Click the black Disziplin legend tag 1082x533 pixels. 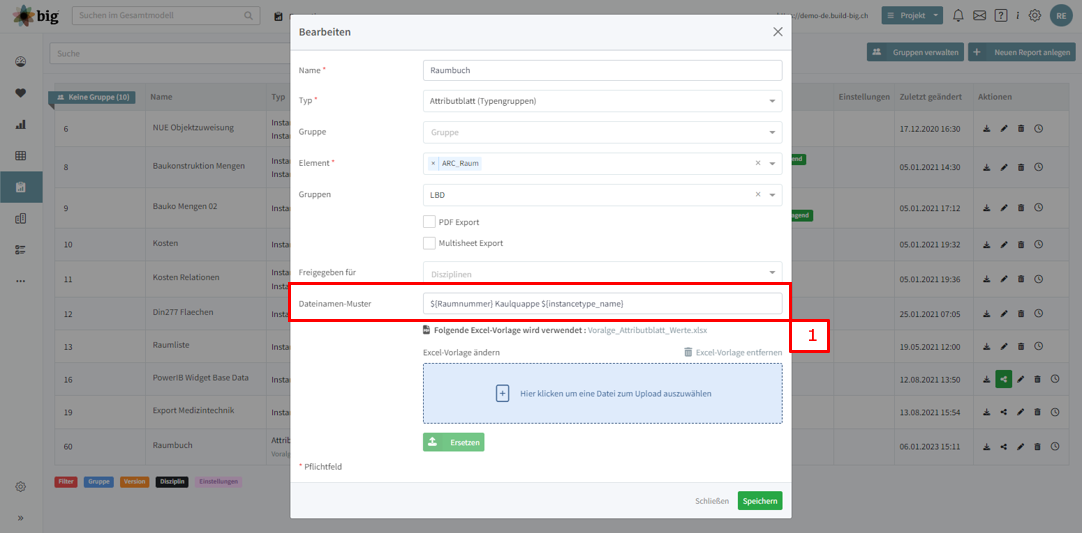point(173,481)
